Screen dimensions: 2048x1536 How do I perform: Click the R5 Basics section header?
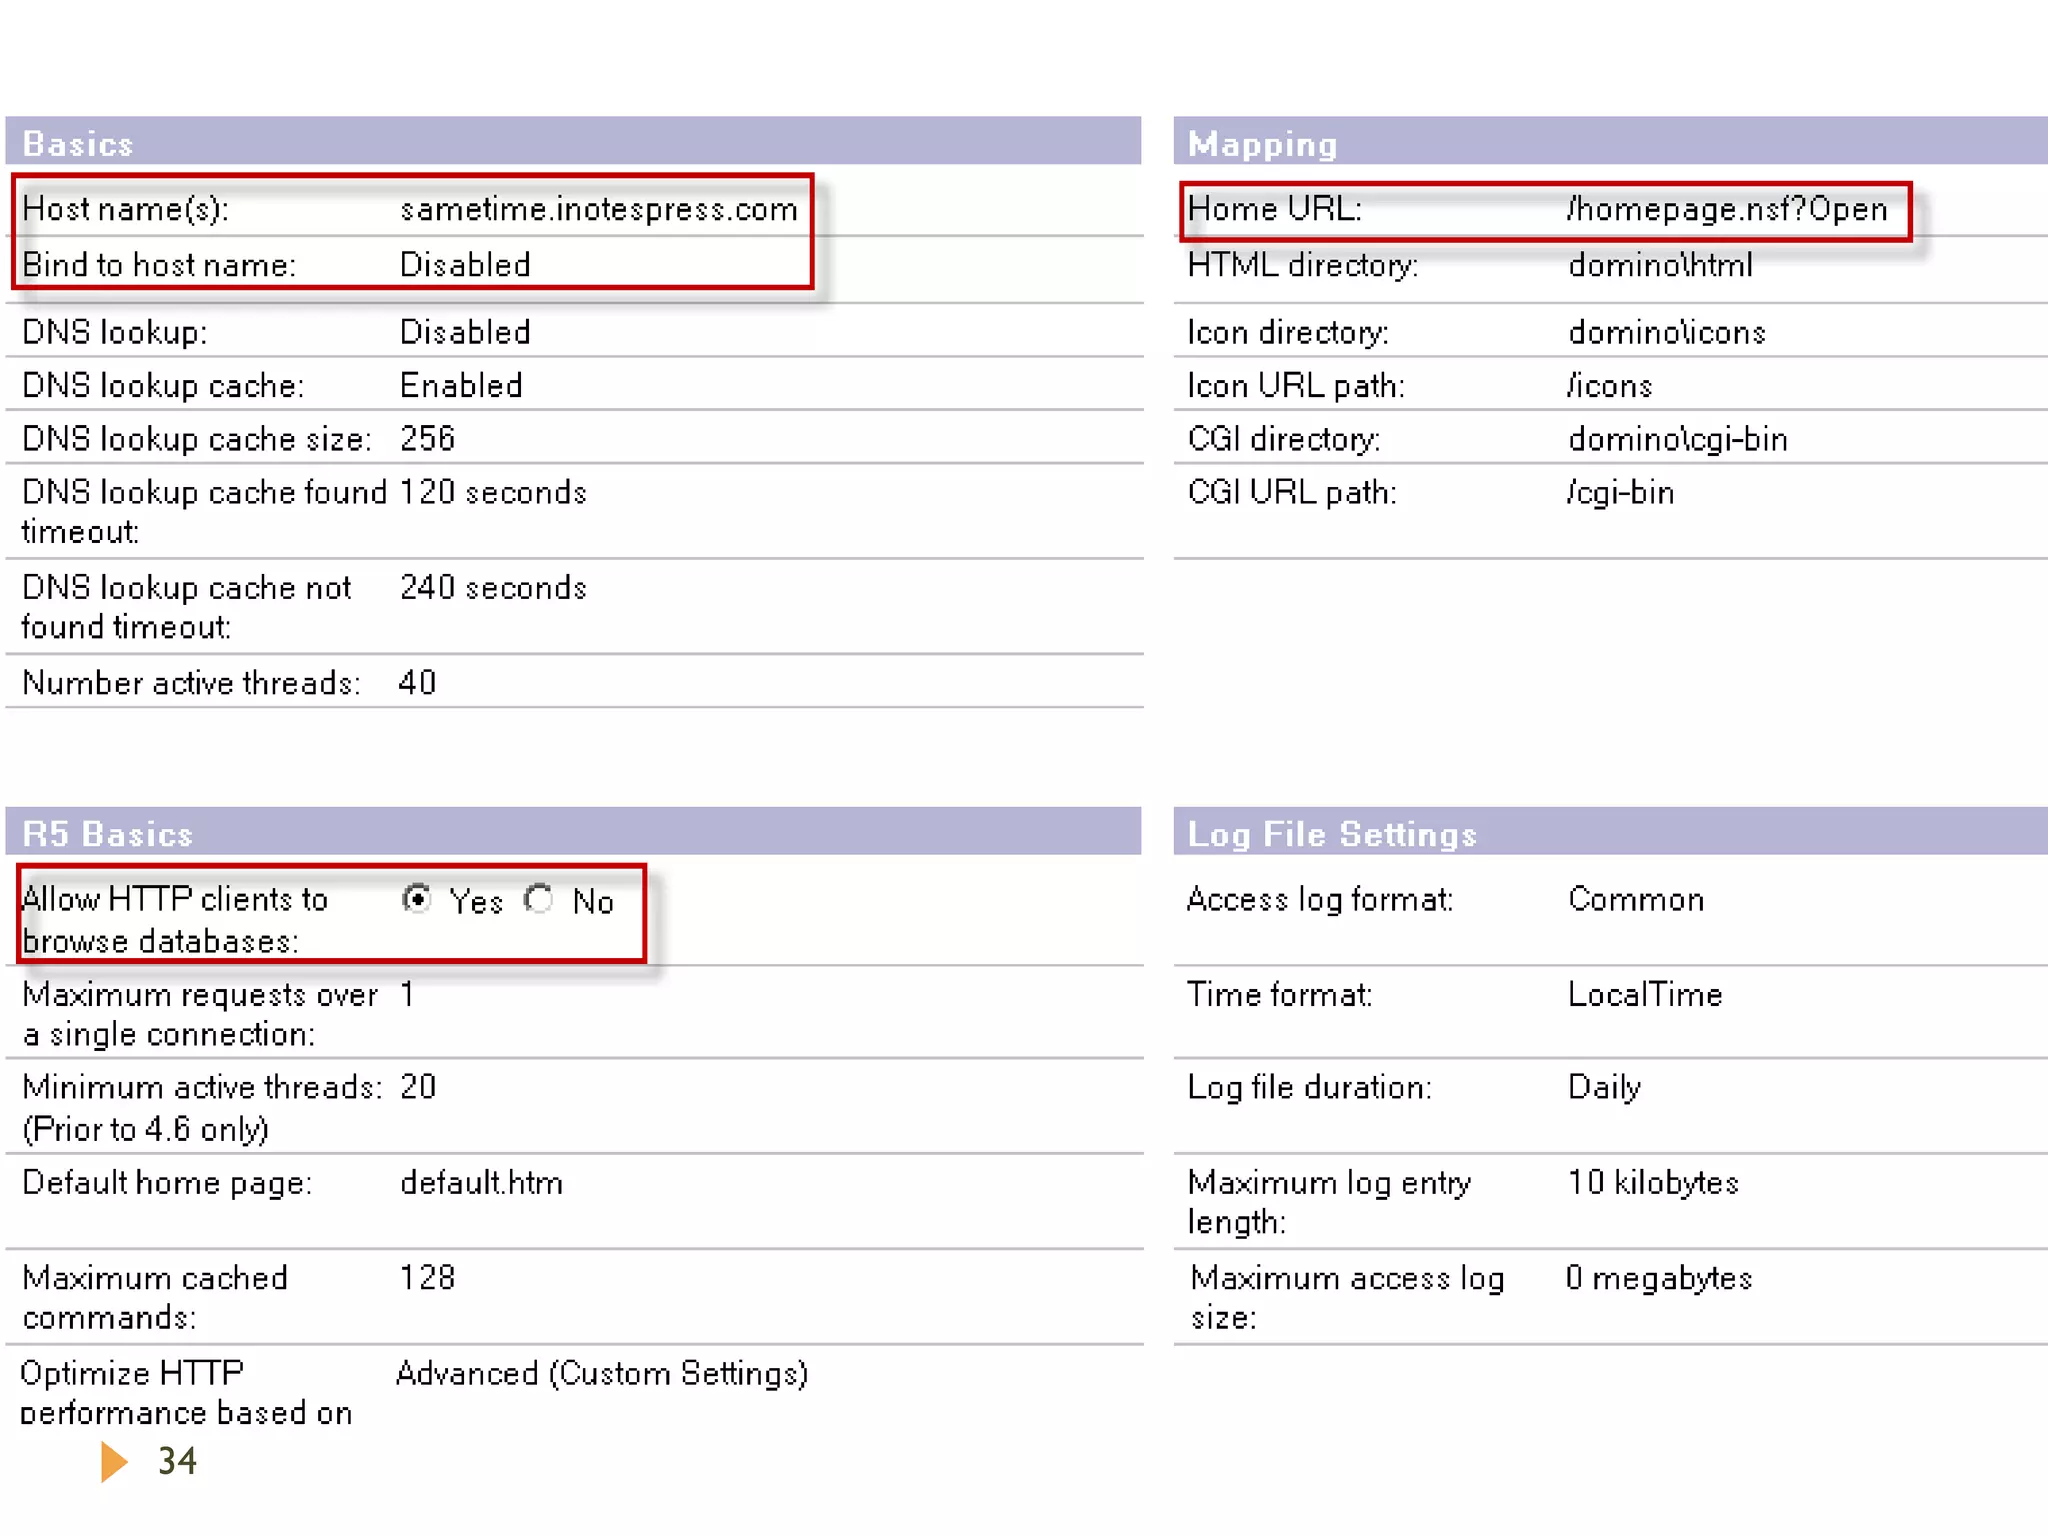coord(107,833)
